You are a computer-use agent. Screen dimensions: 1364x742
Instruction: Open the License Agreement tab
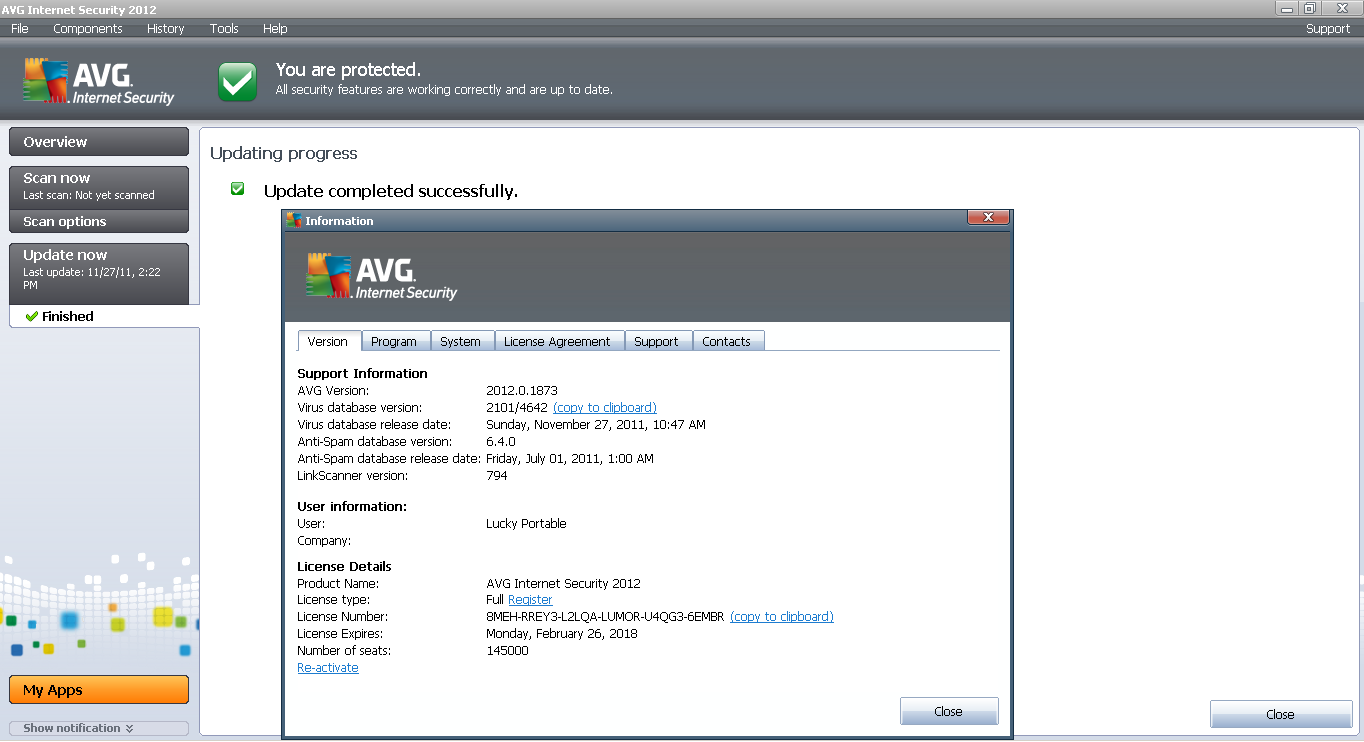point(557,341)
